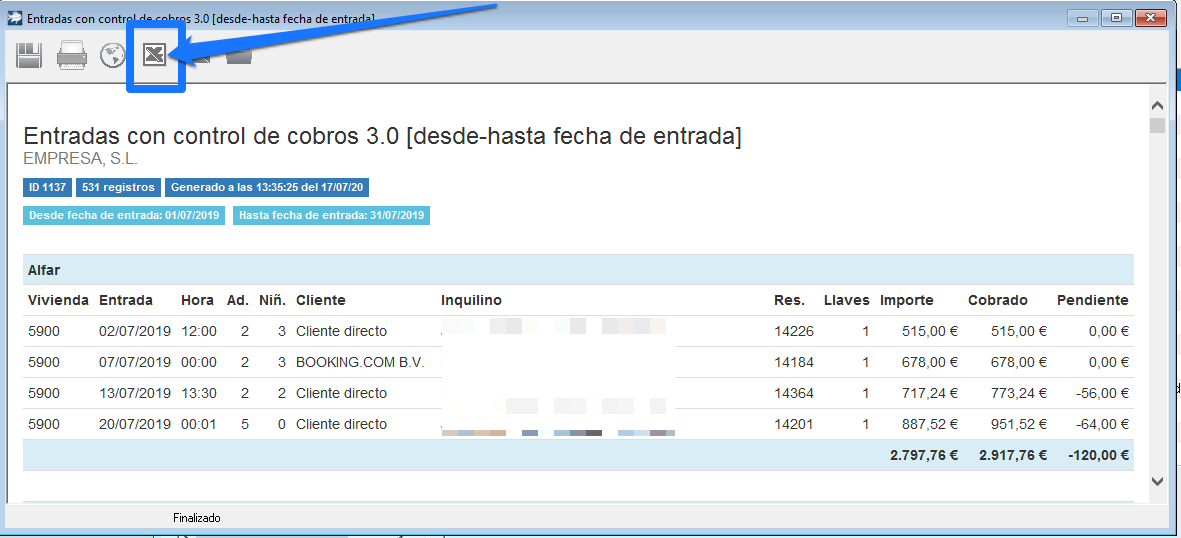The width and height of the screenshot is (1181, 538).
Task: Click the hour '13:30' cell
Action: pos(199,393)
